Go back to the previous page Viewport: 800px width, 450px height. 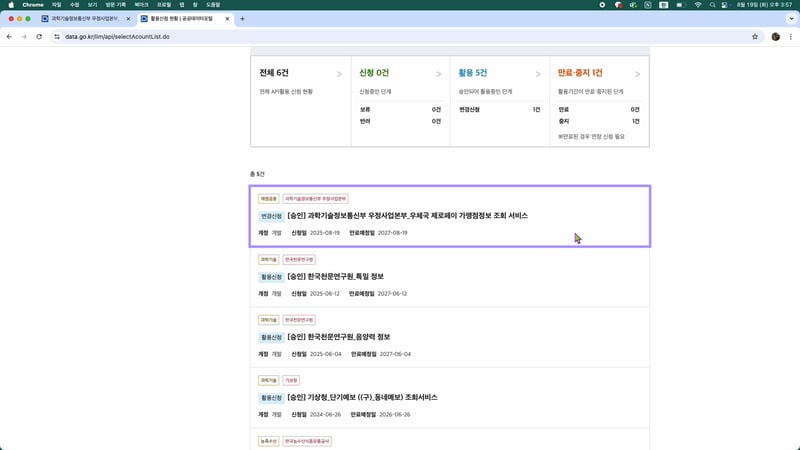[x=9, y=37]
